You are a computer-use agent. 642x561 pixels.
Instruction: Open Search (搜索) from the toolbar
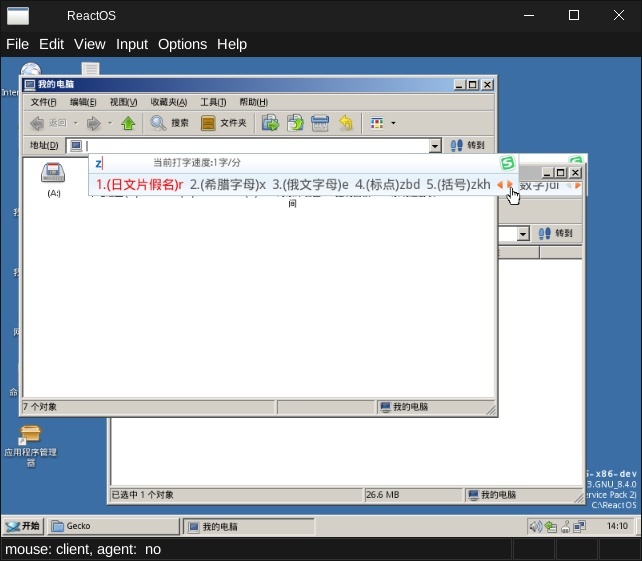[x=170, y=123]
